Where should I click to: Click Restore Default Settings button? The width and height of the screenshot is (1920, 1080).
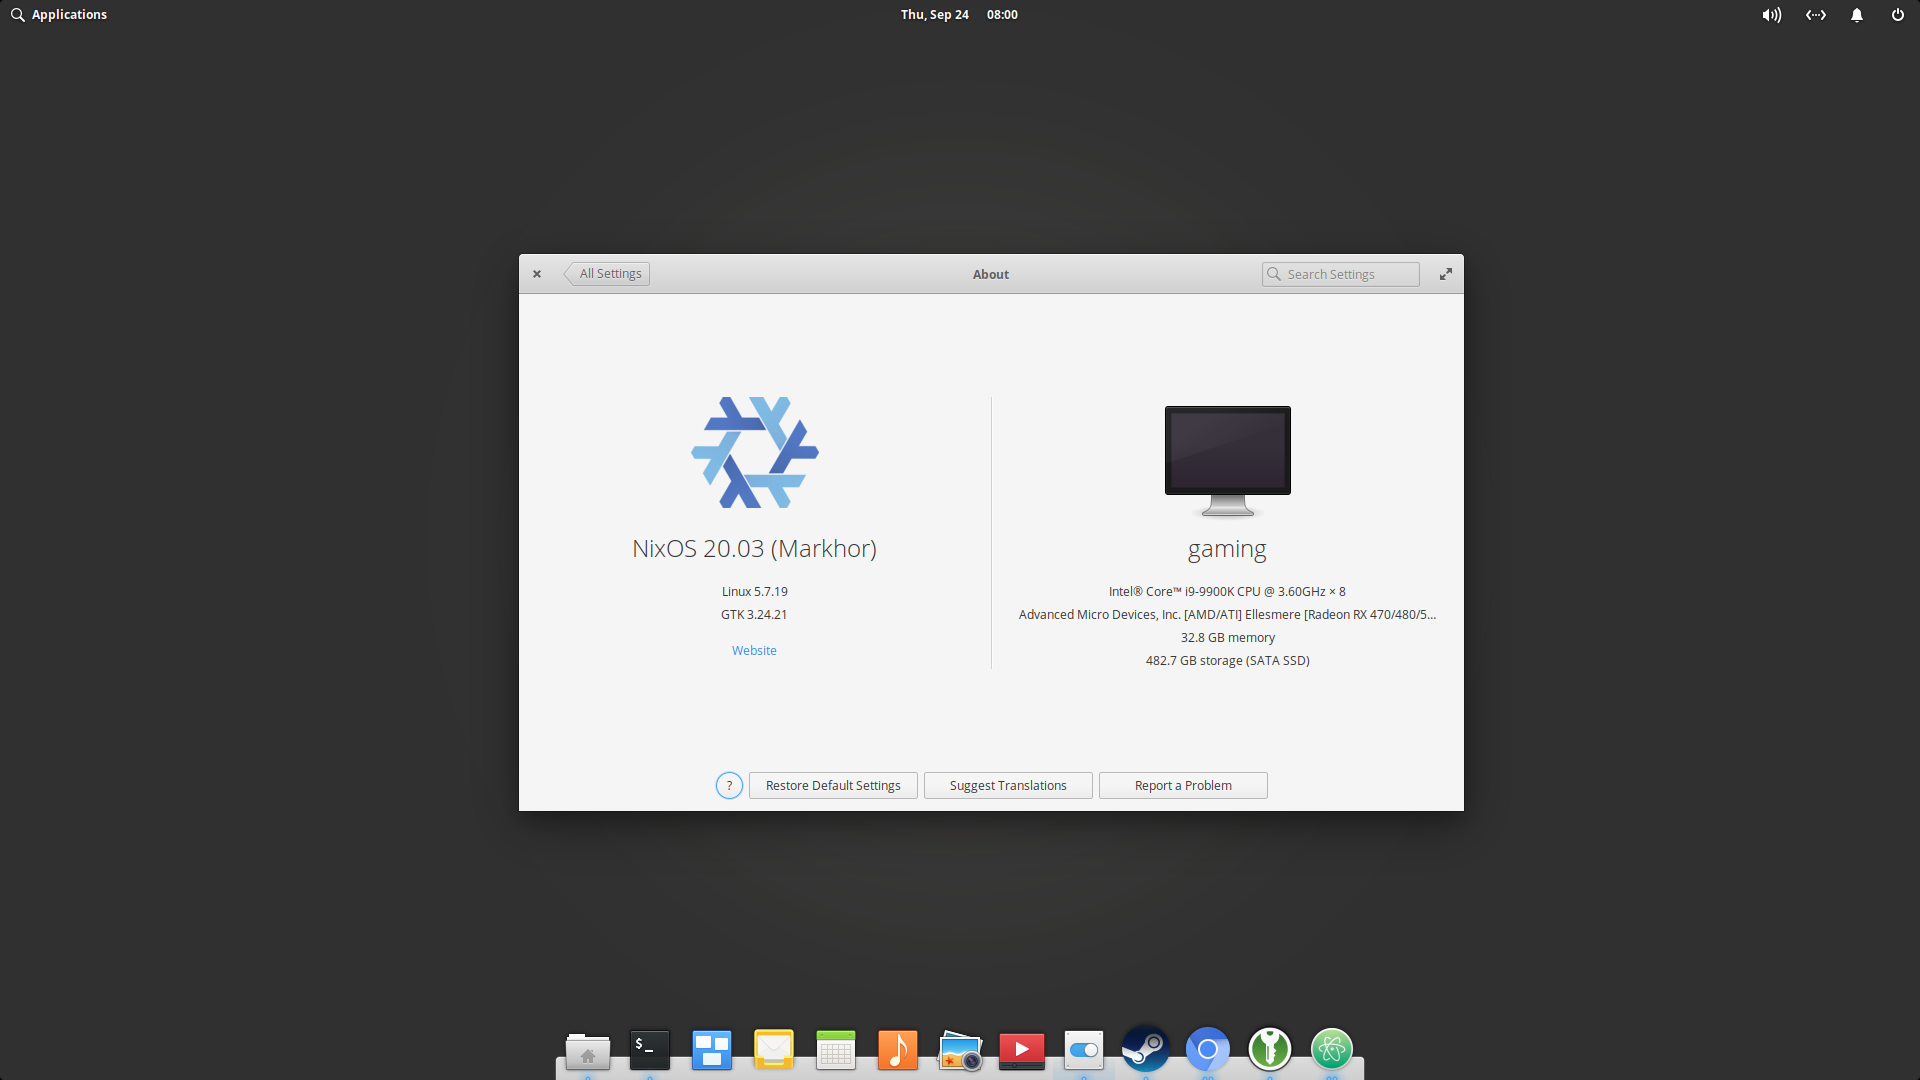coord(833,786)
